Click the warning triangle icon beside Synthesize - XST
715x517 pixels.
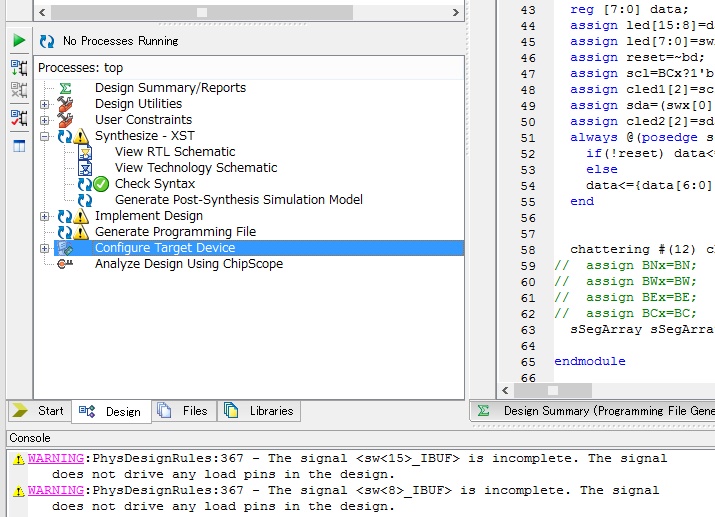pyautogui.click(x=82, y=136)
